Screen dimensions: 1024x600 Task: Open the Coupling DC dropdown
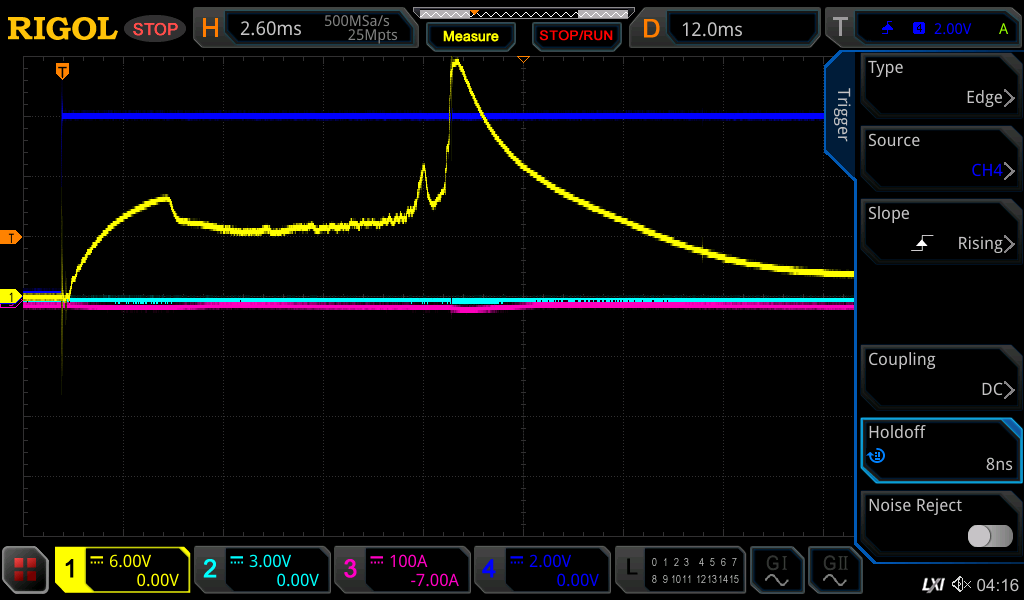[x=940, y=375]
